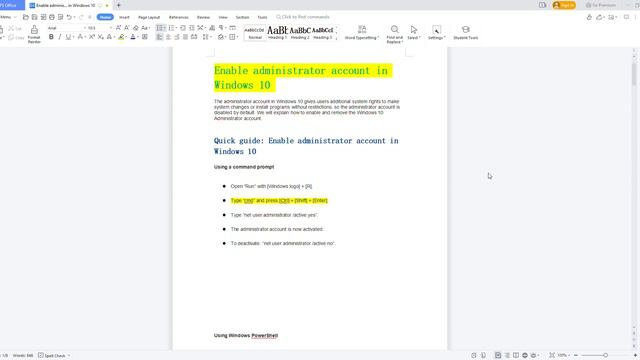Toggle Underline formatting
This screenshot has height=360, width=640.
(x=68, y=37)
